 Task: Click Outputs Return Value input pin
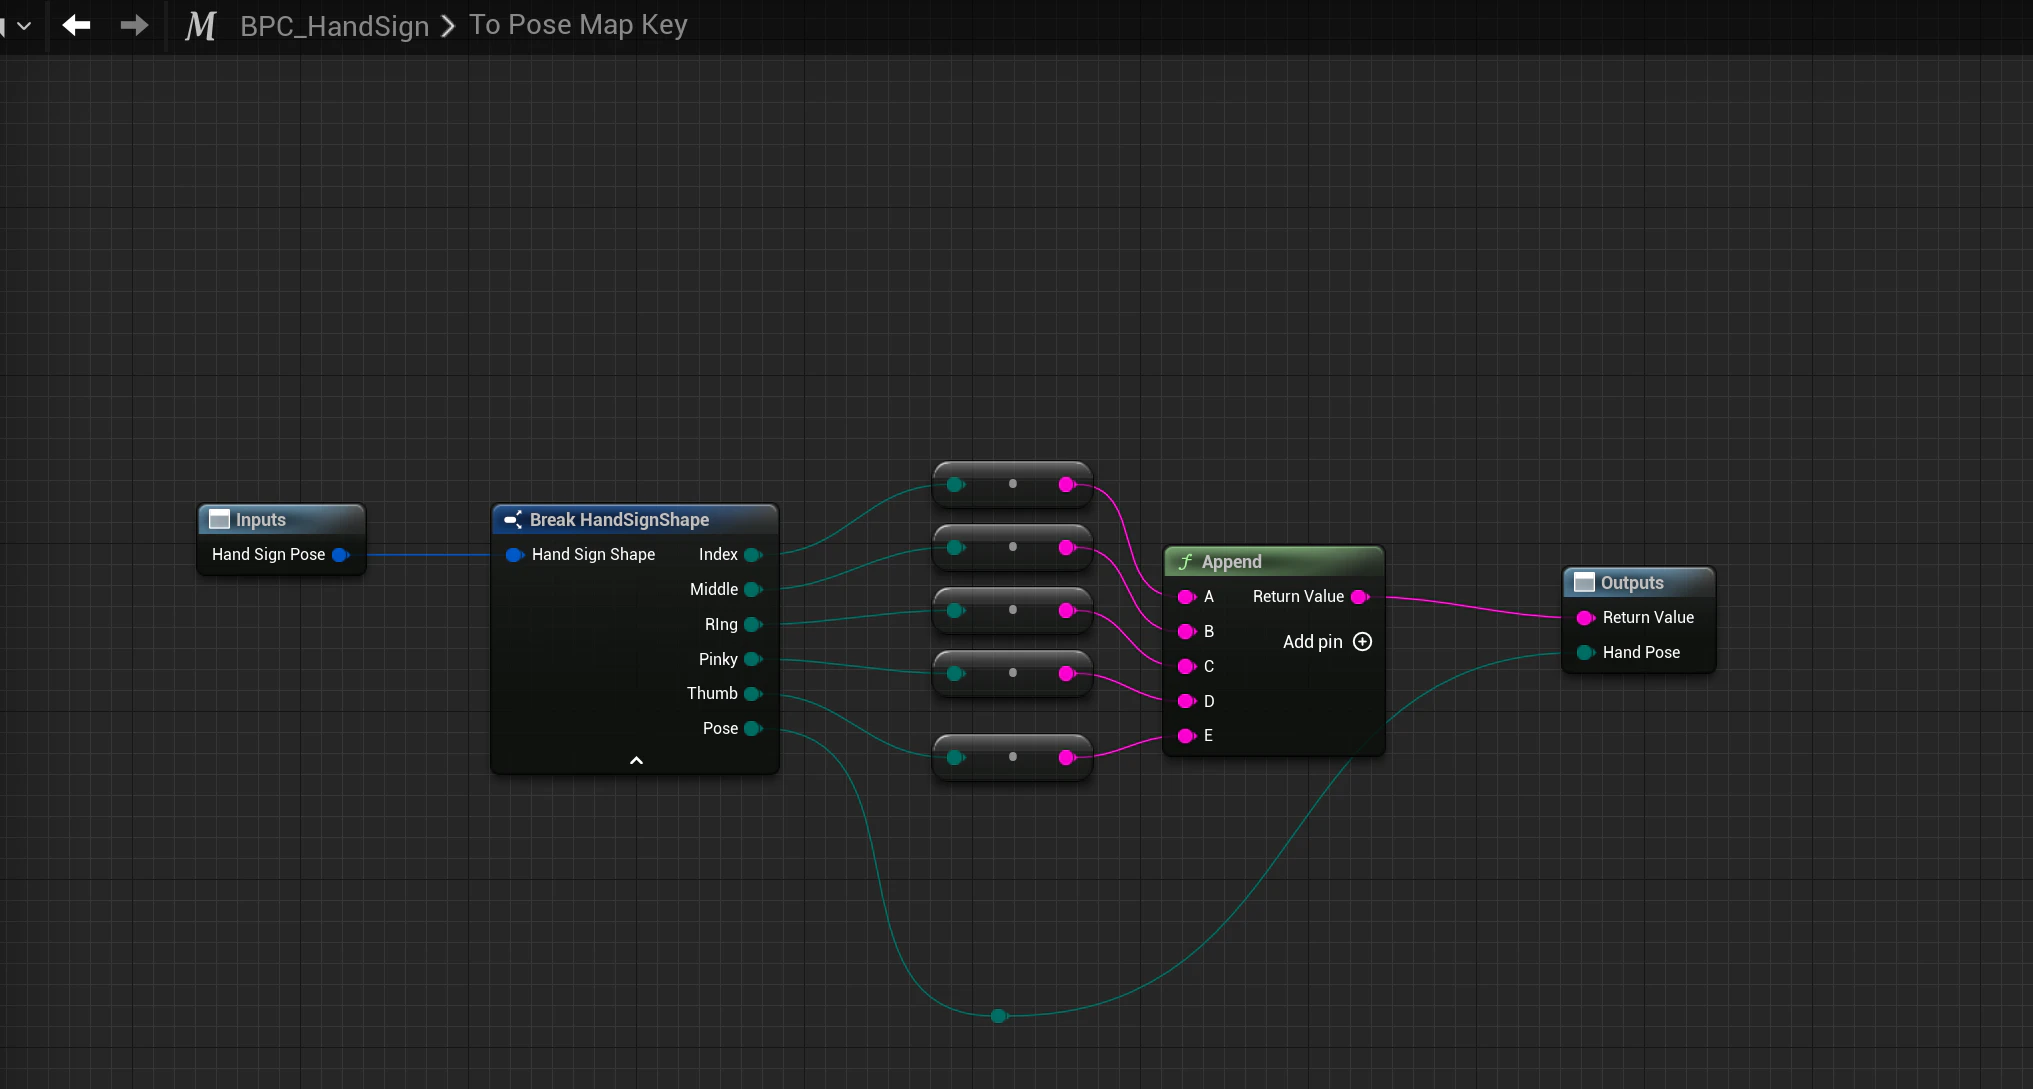1586,618
